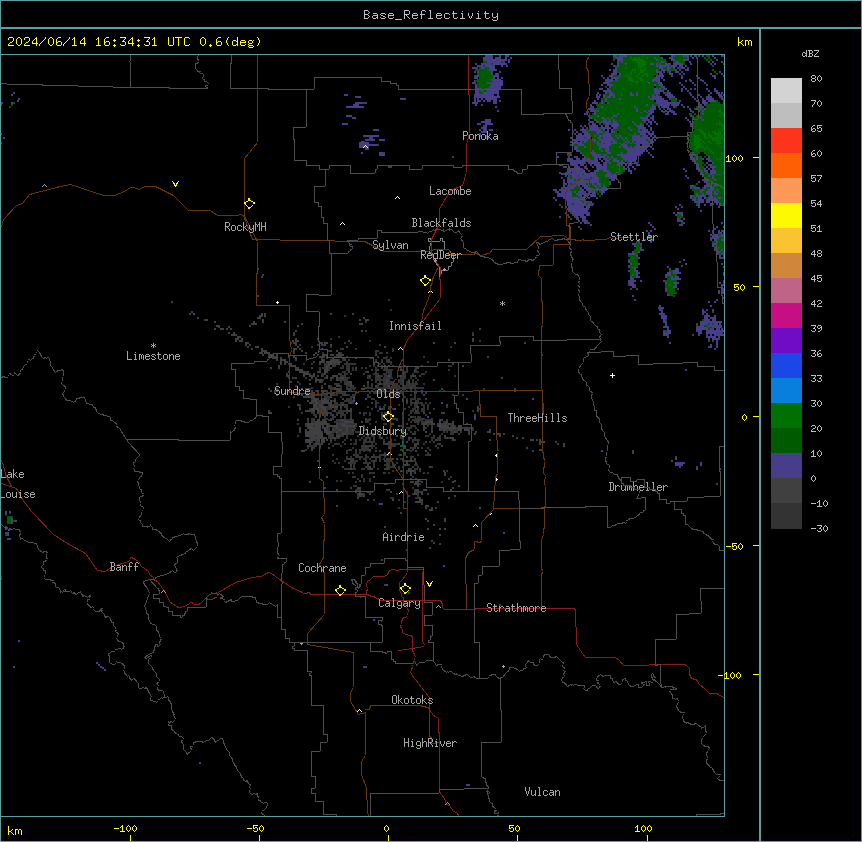Click the purple 10 dBZ legend swatch
The image size is (862, 842).
pyautogui.click(x=786, y=466)
